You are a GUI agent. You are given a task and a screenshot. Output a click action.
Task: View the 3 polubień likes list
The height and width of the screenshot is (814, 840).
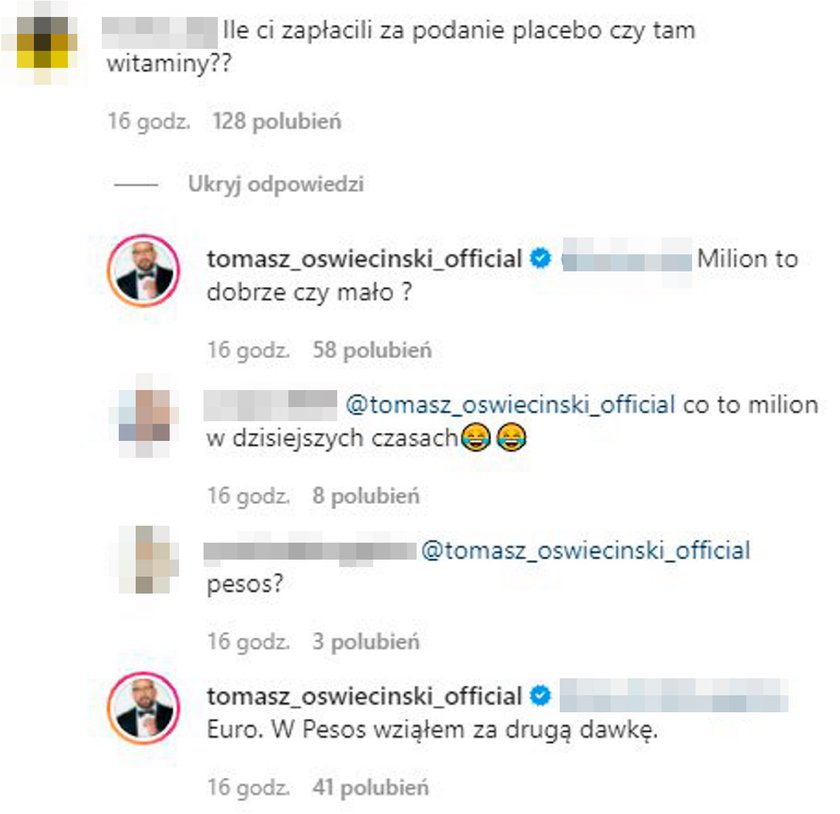366,641
